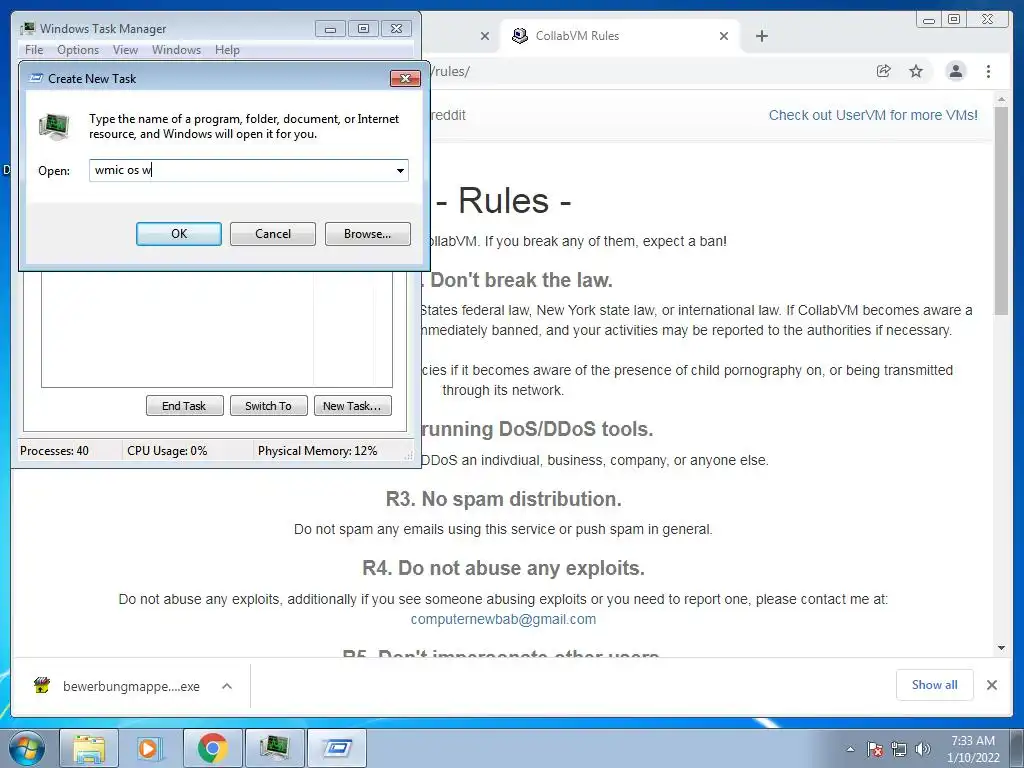Open the Windows Start menu
1024x768 pixels.
click(x=27, y=748)
